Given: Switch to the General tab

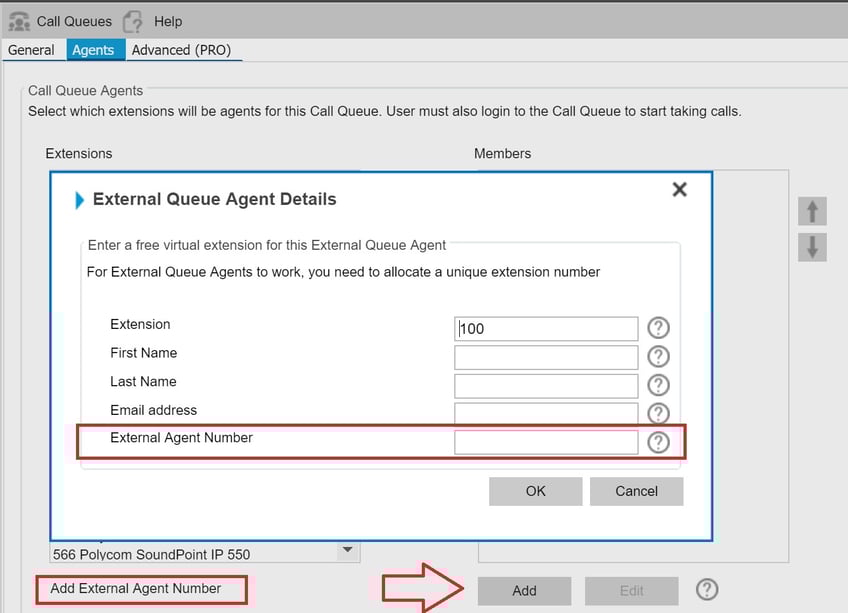Looking at the screenshot, I should [x=31, y=50].
